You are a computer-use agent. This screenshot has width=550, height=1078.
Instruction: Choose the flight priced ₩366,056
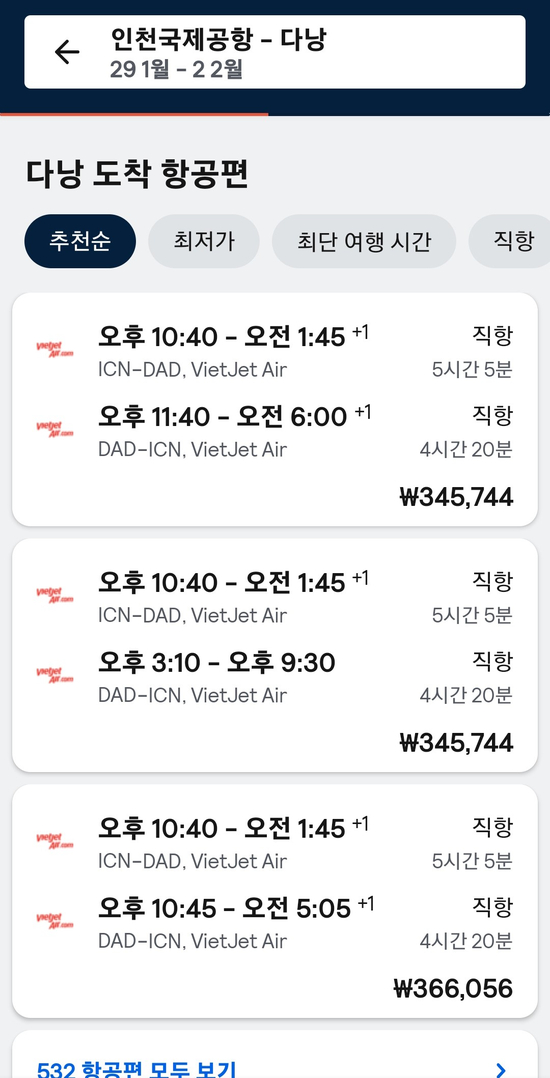tap(275, 901)
